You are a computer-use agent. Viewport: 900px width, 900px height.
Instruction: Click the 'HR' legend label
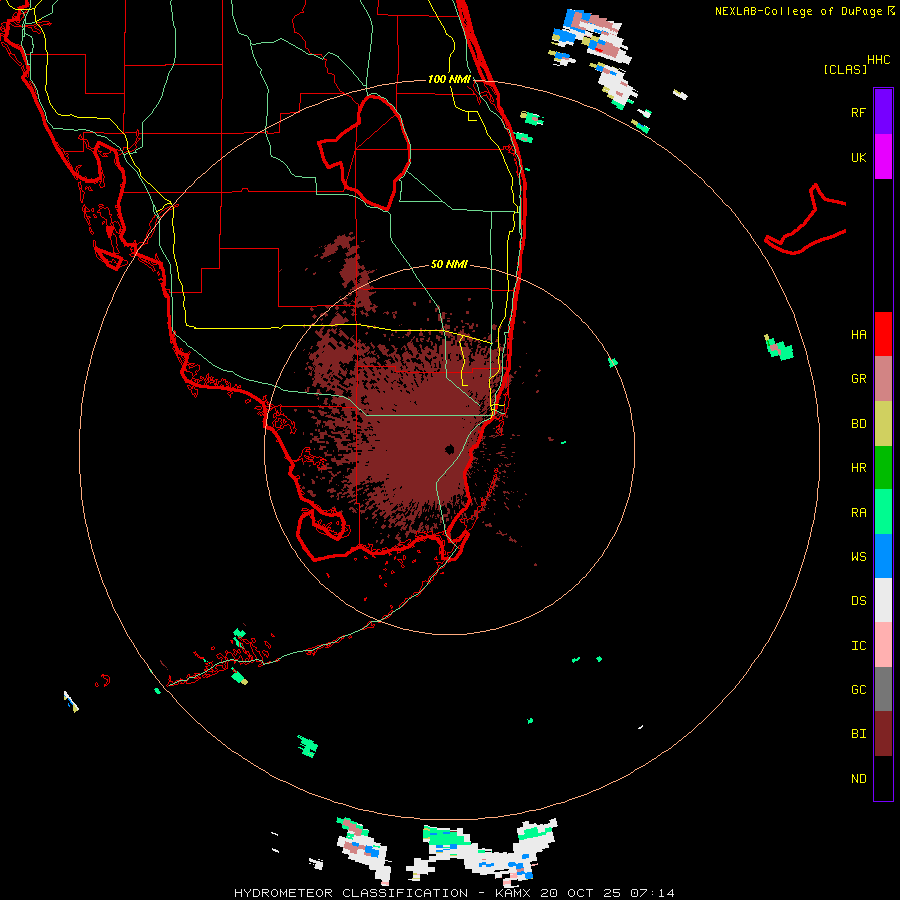[858, 468]
